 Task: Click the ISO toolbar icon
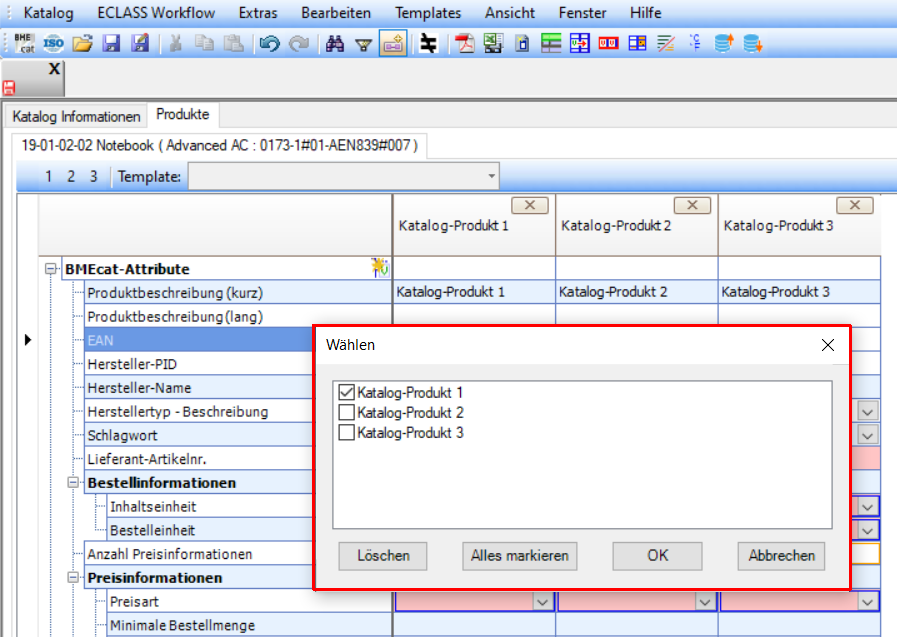pos(53,43)
